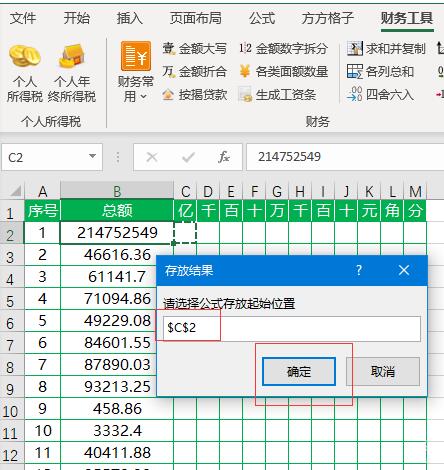Open the 个人年终所得税 house icon
This screenshot has height=470, width=444.
click(71, 56)
